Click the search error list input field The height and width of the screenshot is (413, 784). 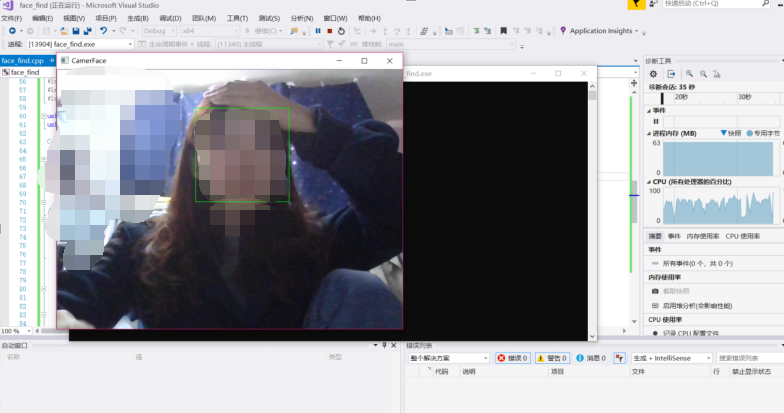pyautogui.click(x=750, y=358)
